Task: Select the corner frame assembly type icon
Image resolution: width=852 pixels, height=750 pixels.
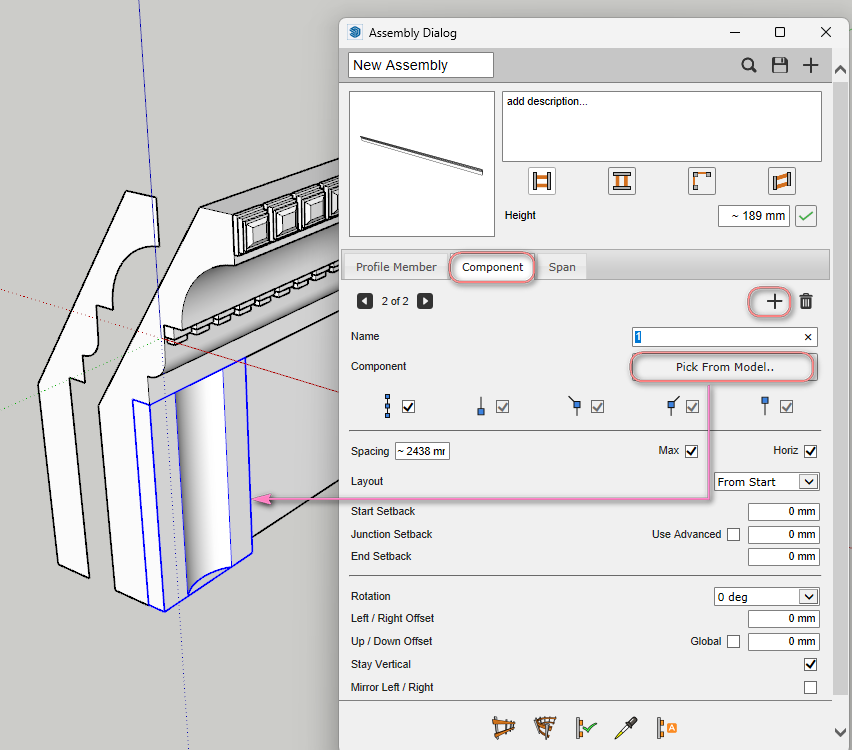Action: (702, 181)
